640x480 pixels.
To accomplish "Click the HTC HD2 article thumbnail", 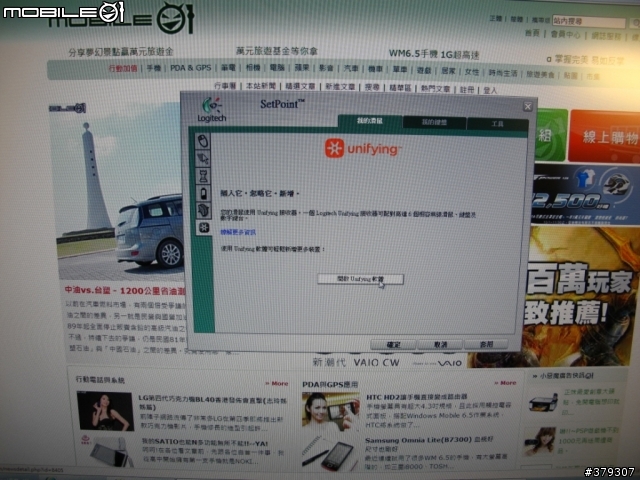I will click(x=331, y=411).
